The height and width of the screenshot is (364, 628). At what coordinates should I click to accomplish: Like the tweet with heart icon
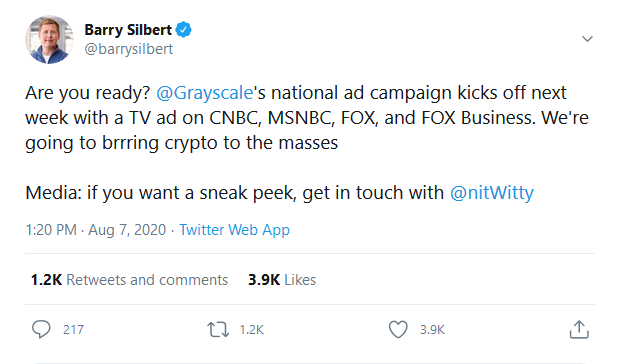click(398, 330)
